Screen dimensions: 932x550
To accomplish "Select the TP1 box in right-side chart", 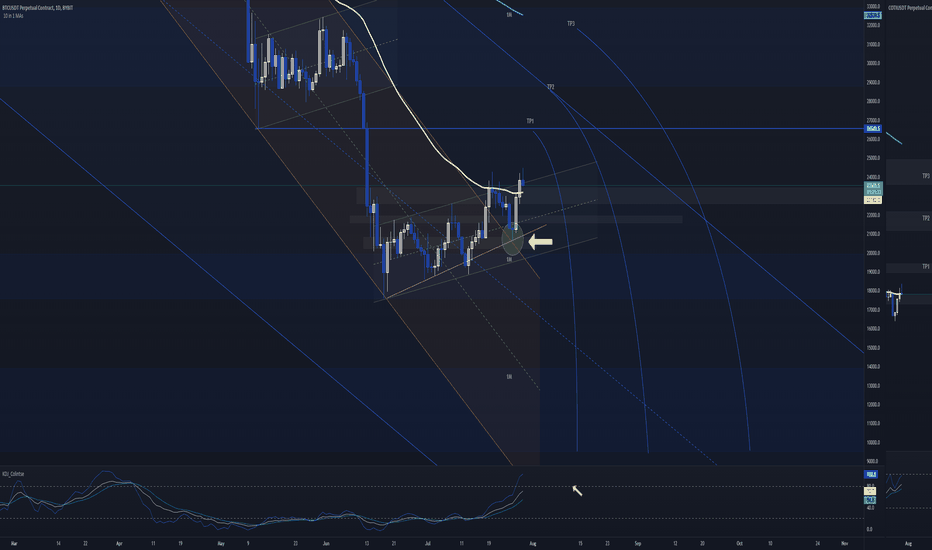I will point(909,268).
